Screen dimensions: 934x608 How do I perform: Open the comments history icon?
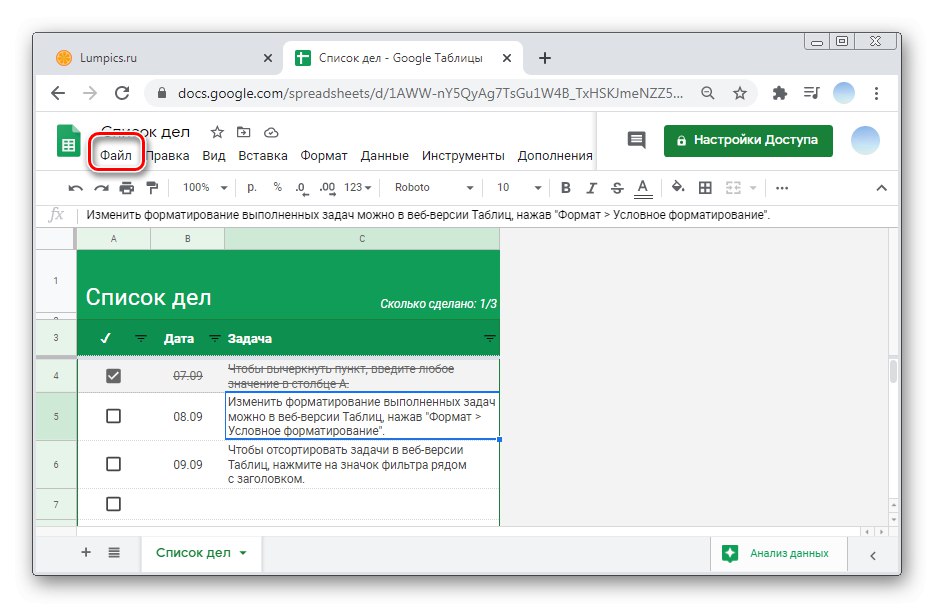tap(636, 141)
